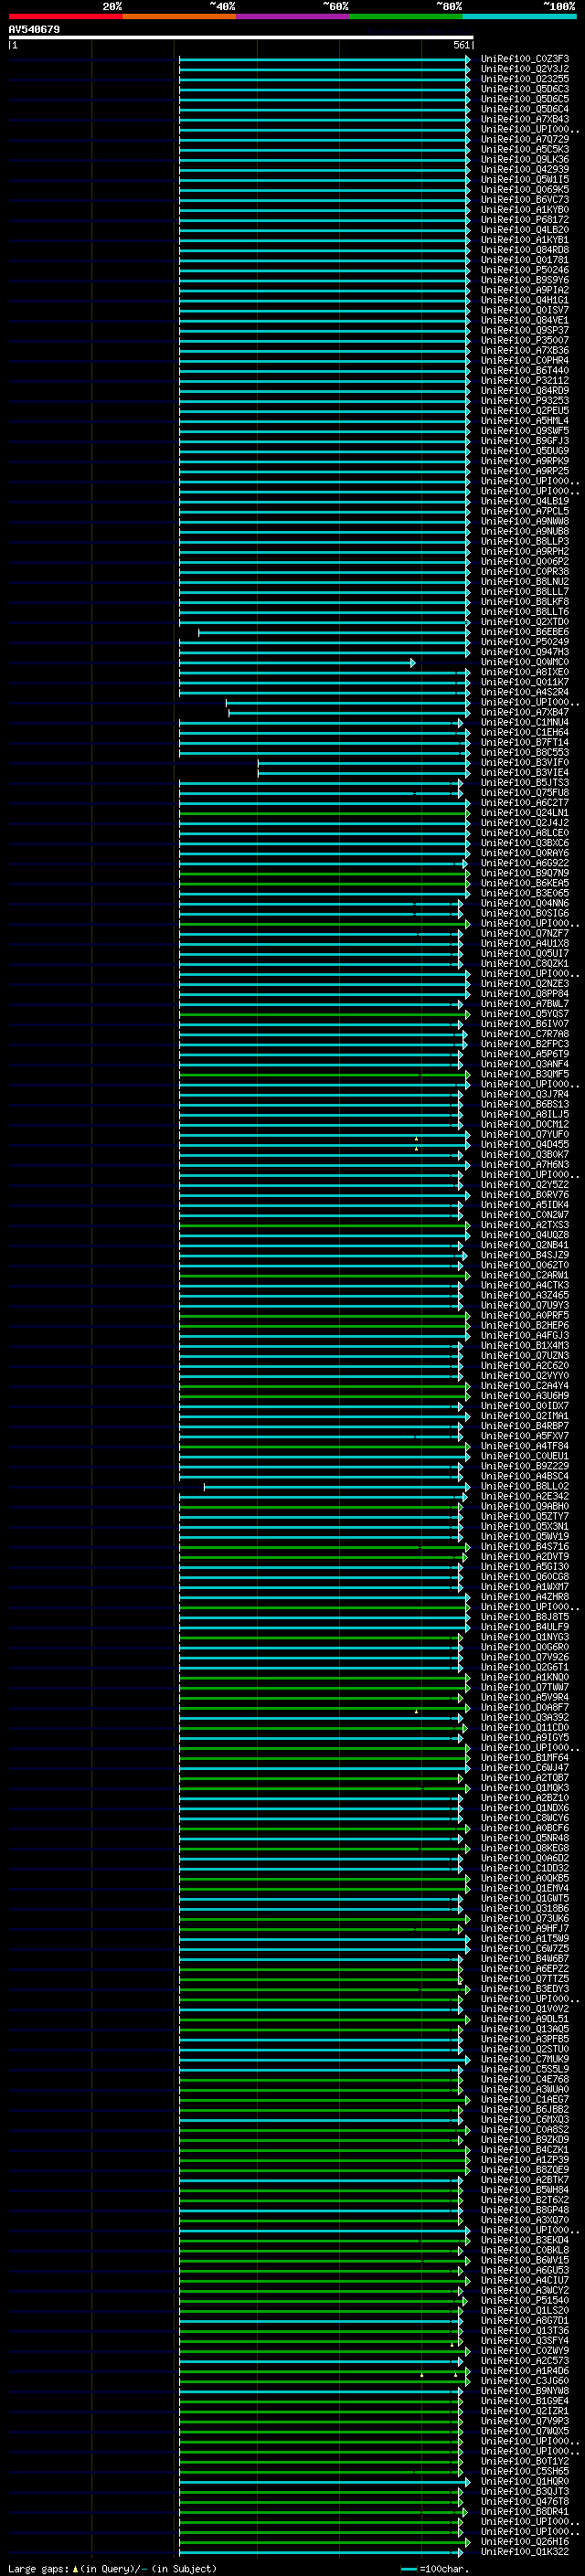
Task: Click the yellow gap marker above Q4D455
Action: (x=417, y=1139)
